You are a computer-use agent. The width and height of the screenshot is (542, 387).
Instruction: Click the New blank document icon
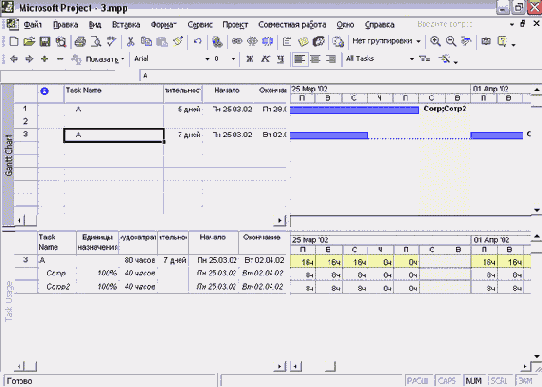(x=14, y=42)
